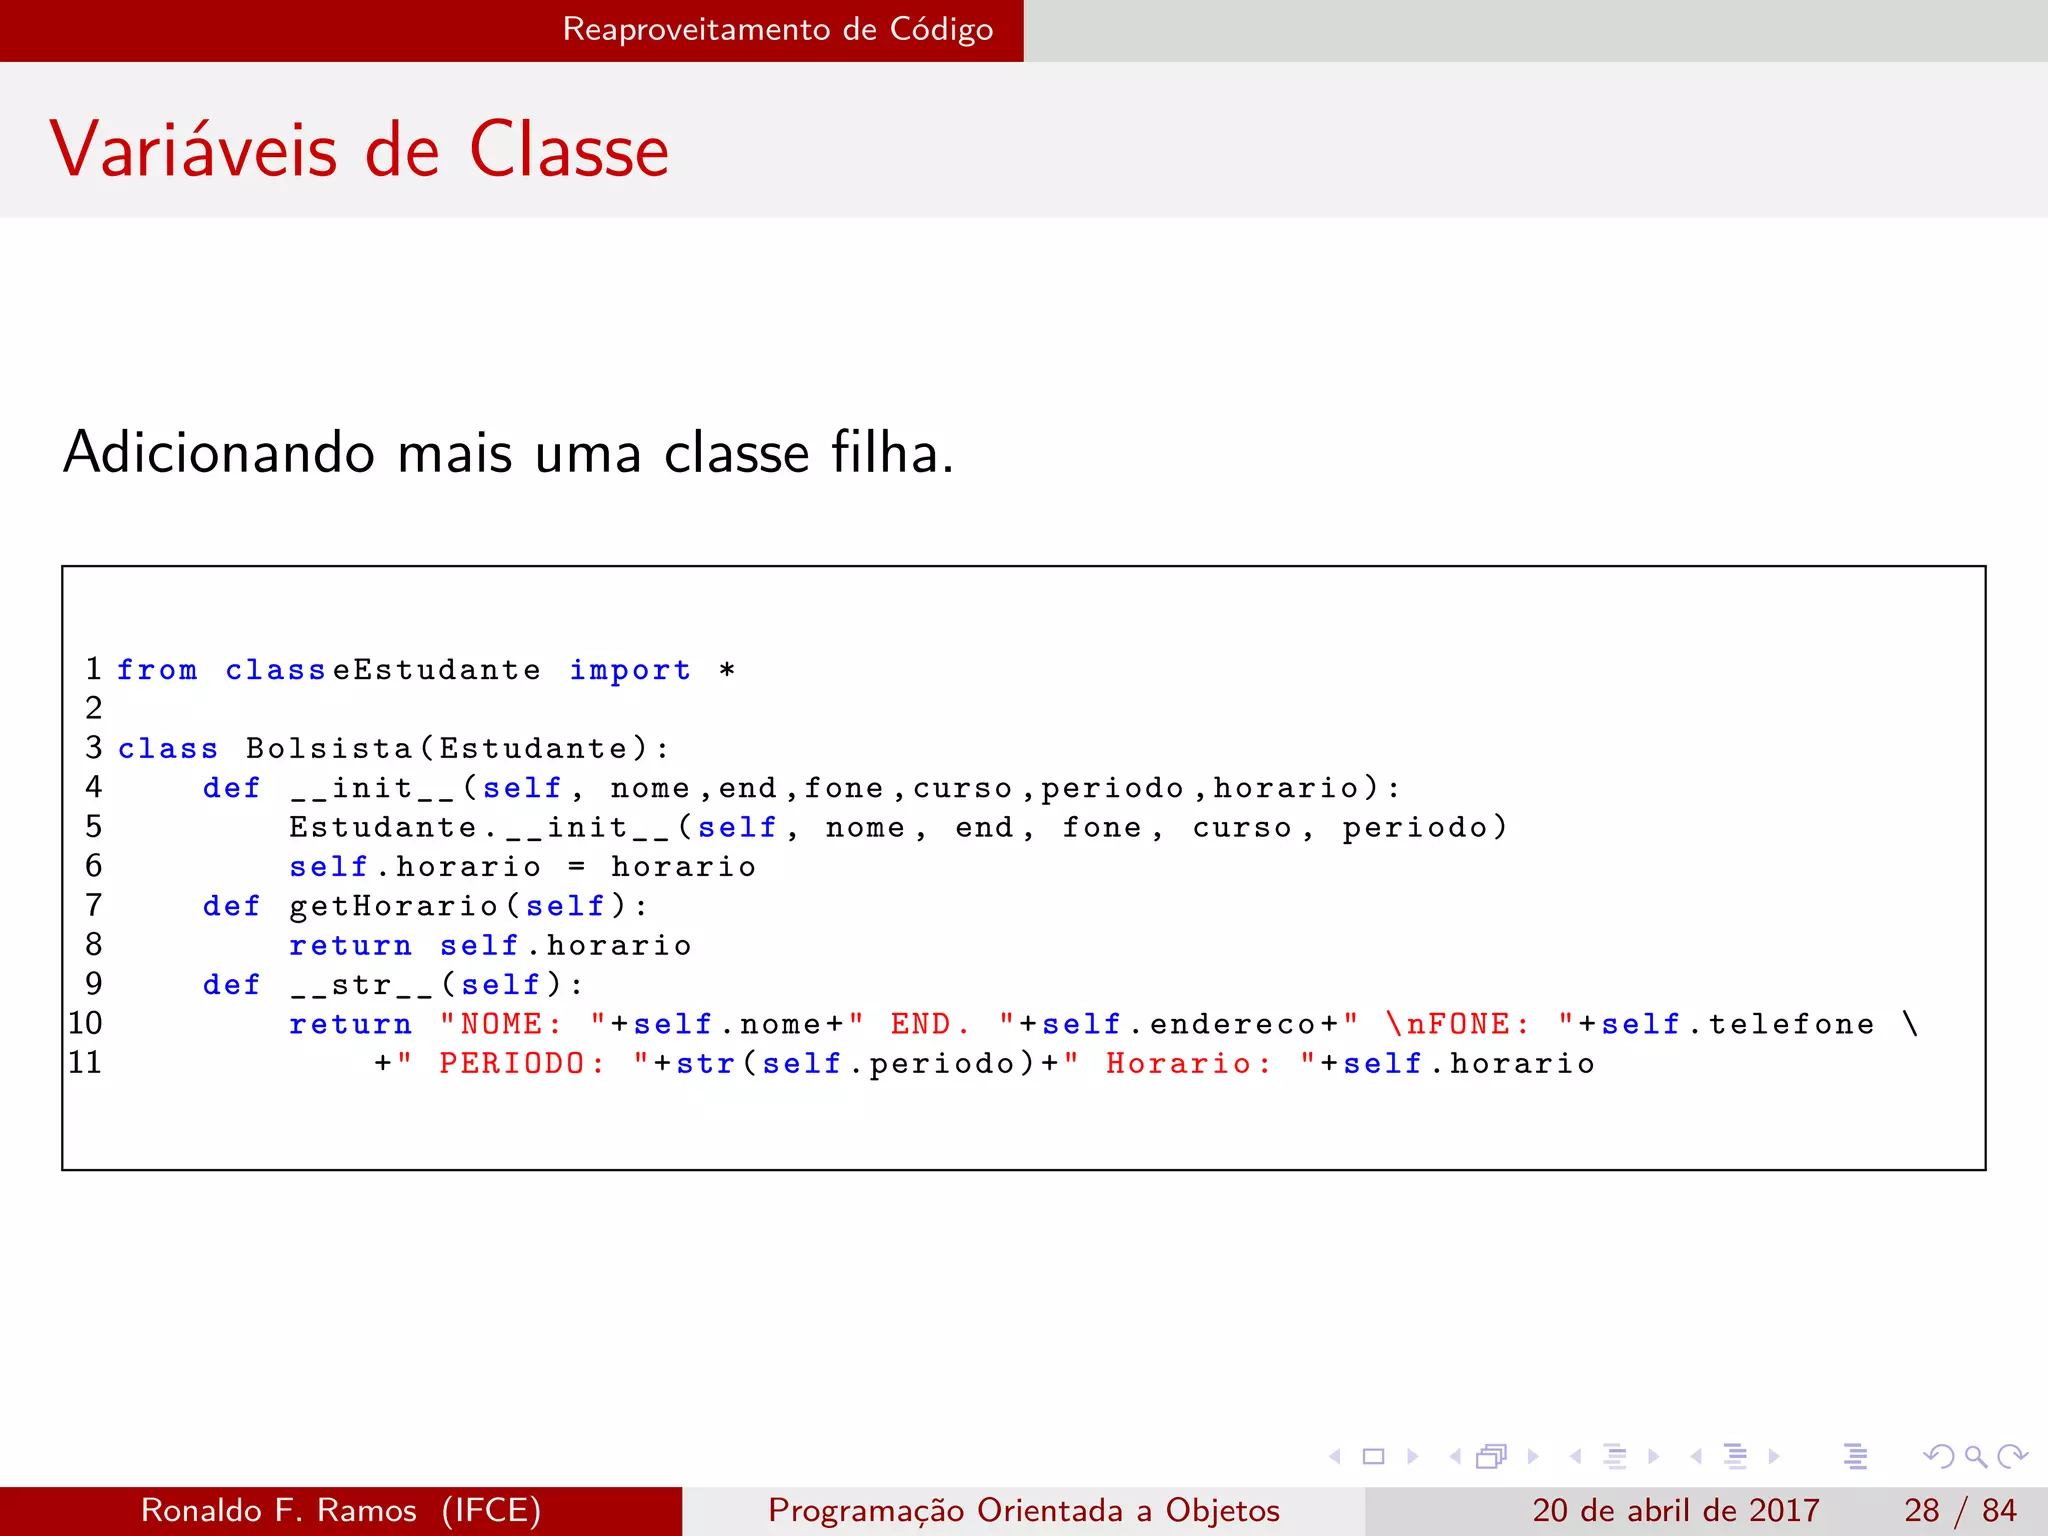Click the next slide arrow right of the slide icon

(1413, 1457)
